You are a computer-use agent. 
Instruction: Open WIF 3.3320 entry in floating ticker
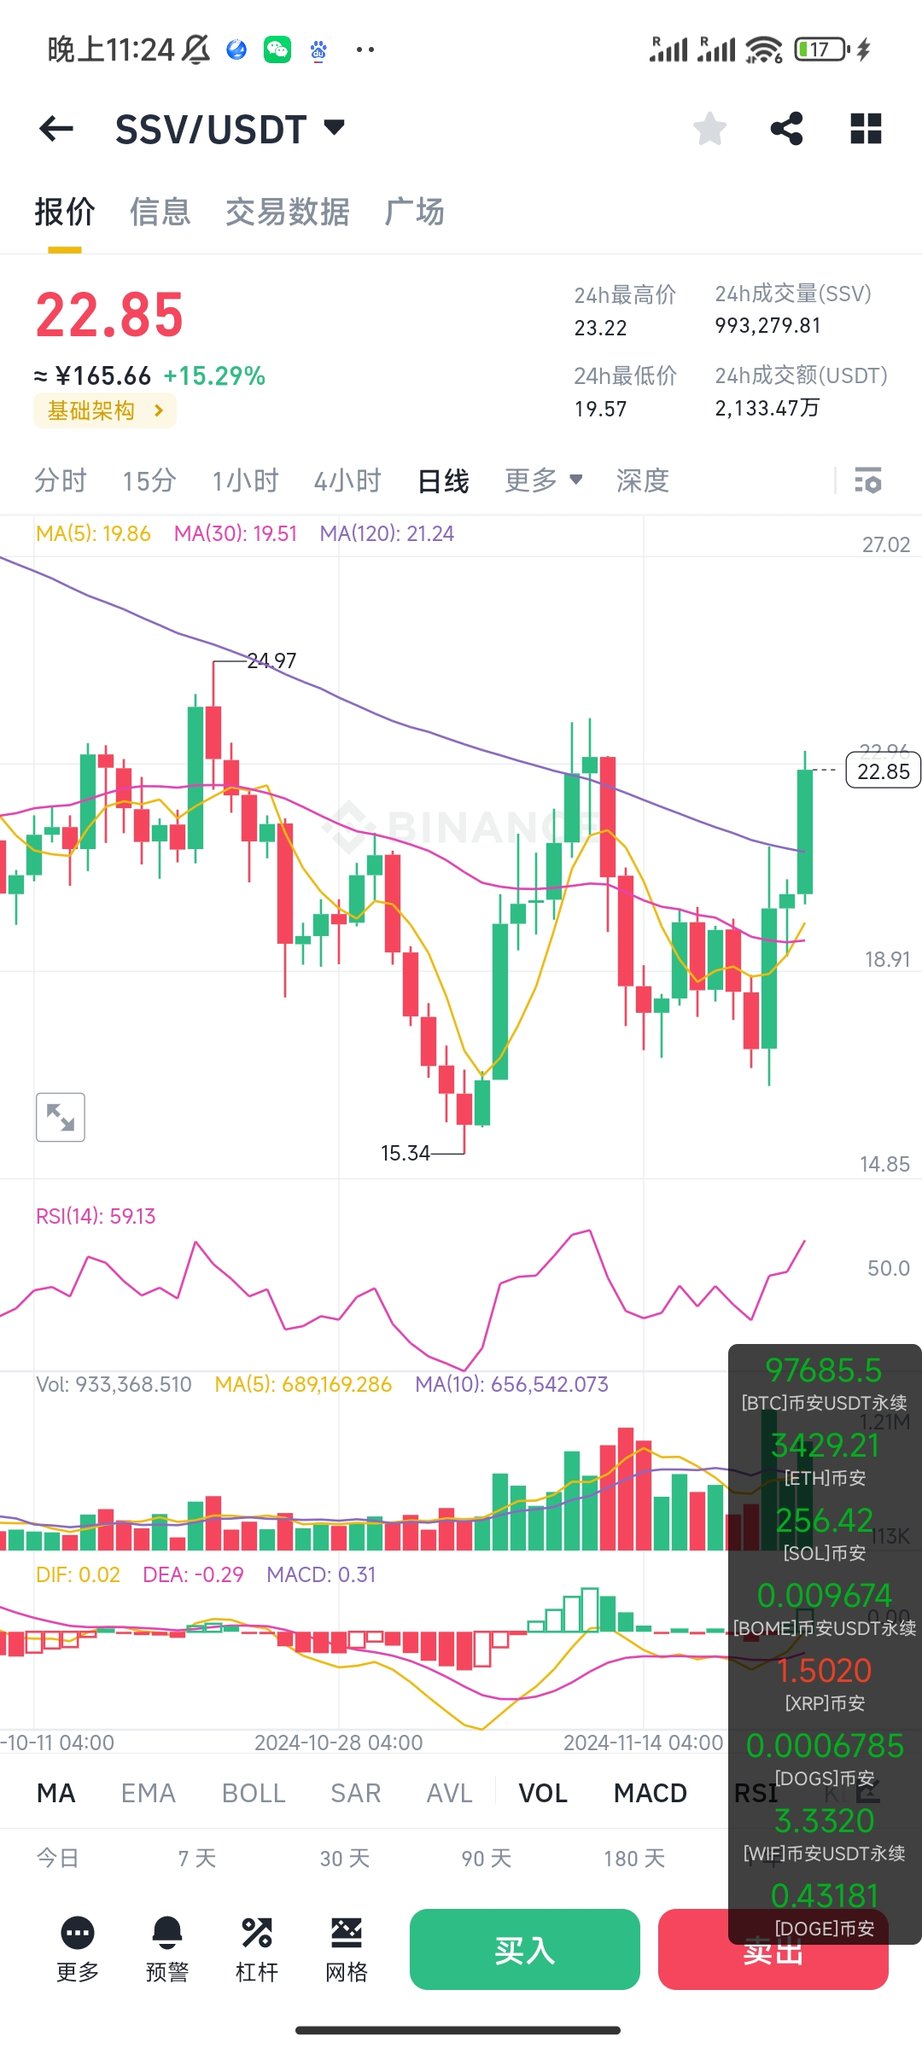point(824,1835)
